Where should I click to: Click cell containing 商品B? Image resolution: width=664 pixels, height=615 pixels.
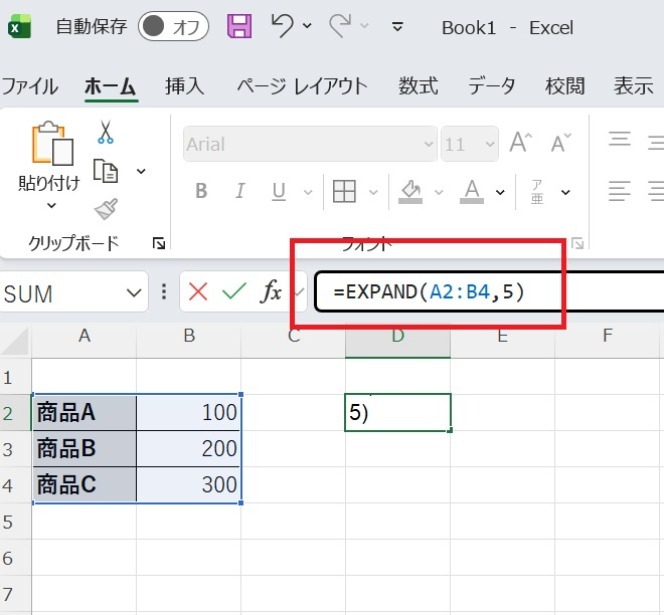click(84, 449)
